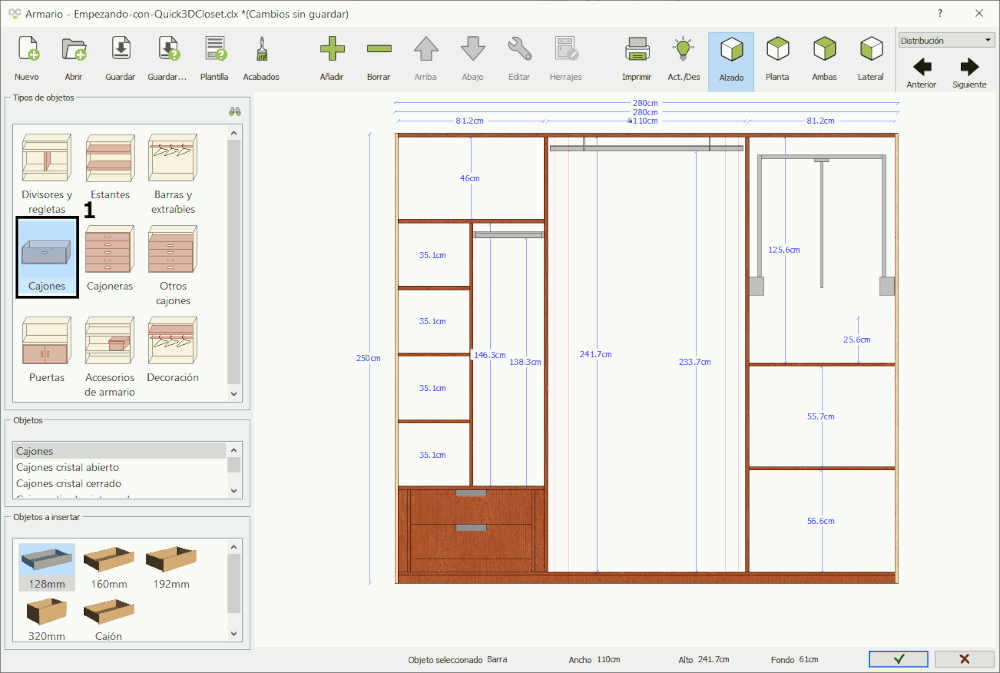Create a new closet with Nuevo
Image resolution: width=1000 pixels, height=673 pixels.
click(27, 59)
